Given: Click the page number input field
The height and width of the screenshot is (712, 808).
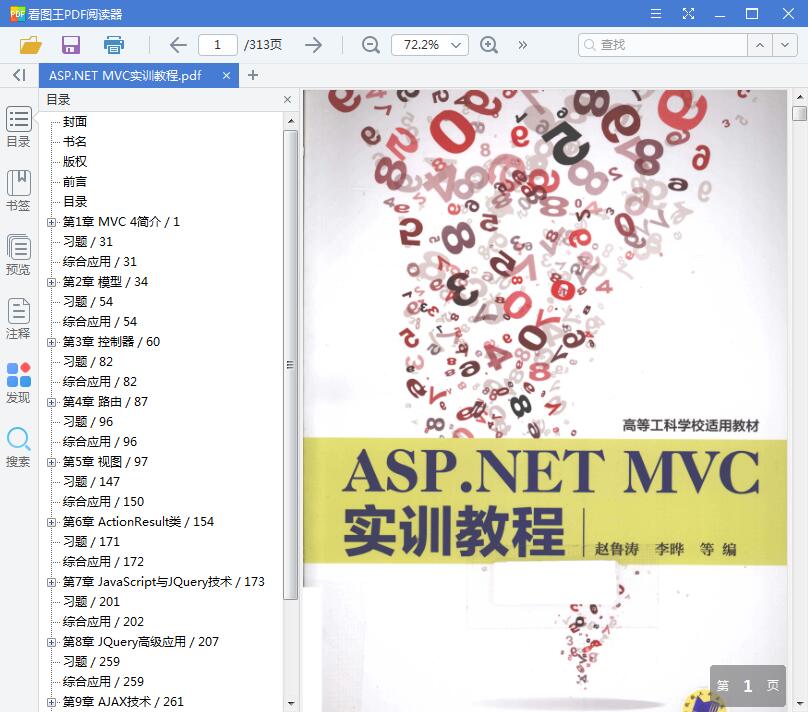Looking at the screenshot, I should (217, 45).
